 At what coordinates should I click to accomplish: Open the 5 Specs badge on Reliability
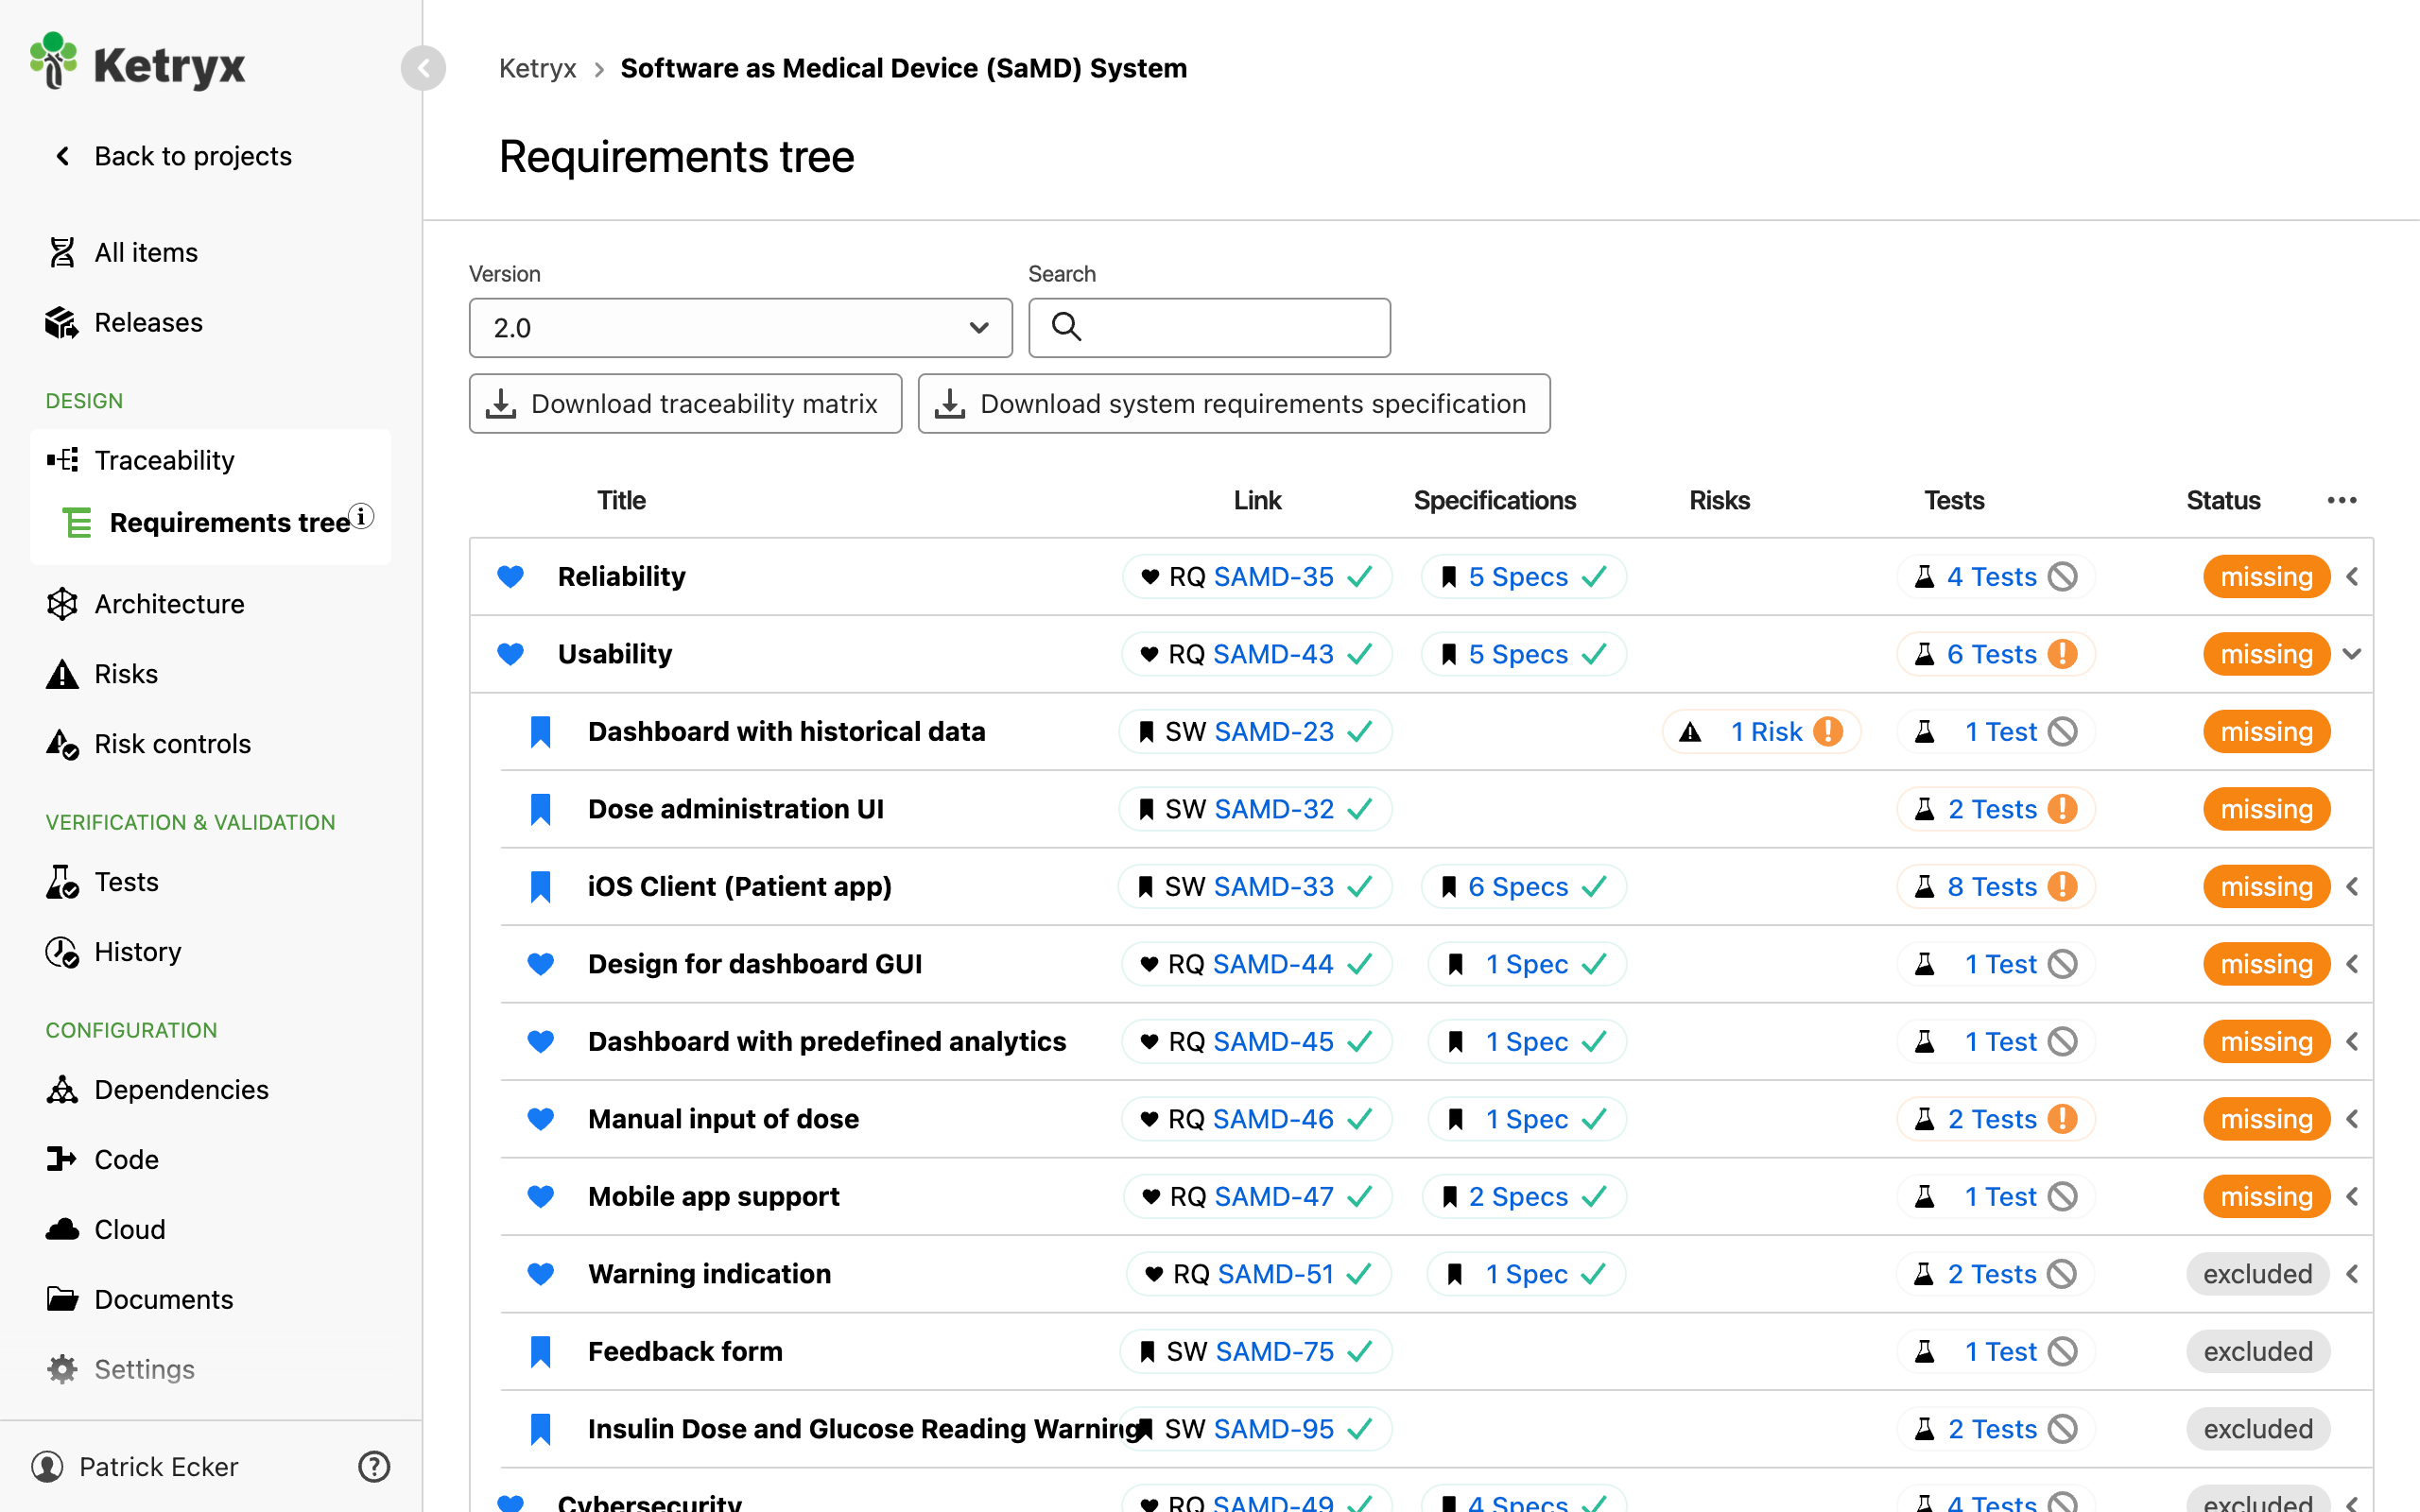[1523, 577]
